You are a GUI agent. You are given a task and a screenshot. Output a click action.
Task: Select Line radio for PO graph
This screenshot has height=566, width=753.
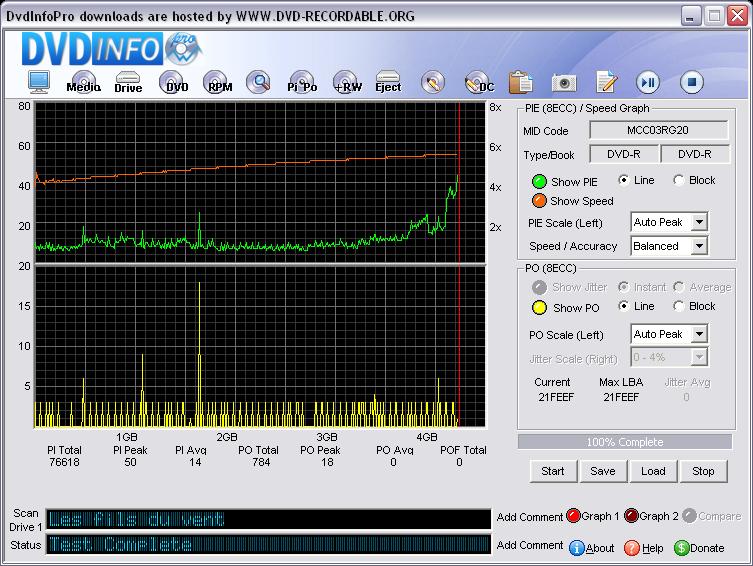tap(623, 306)
